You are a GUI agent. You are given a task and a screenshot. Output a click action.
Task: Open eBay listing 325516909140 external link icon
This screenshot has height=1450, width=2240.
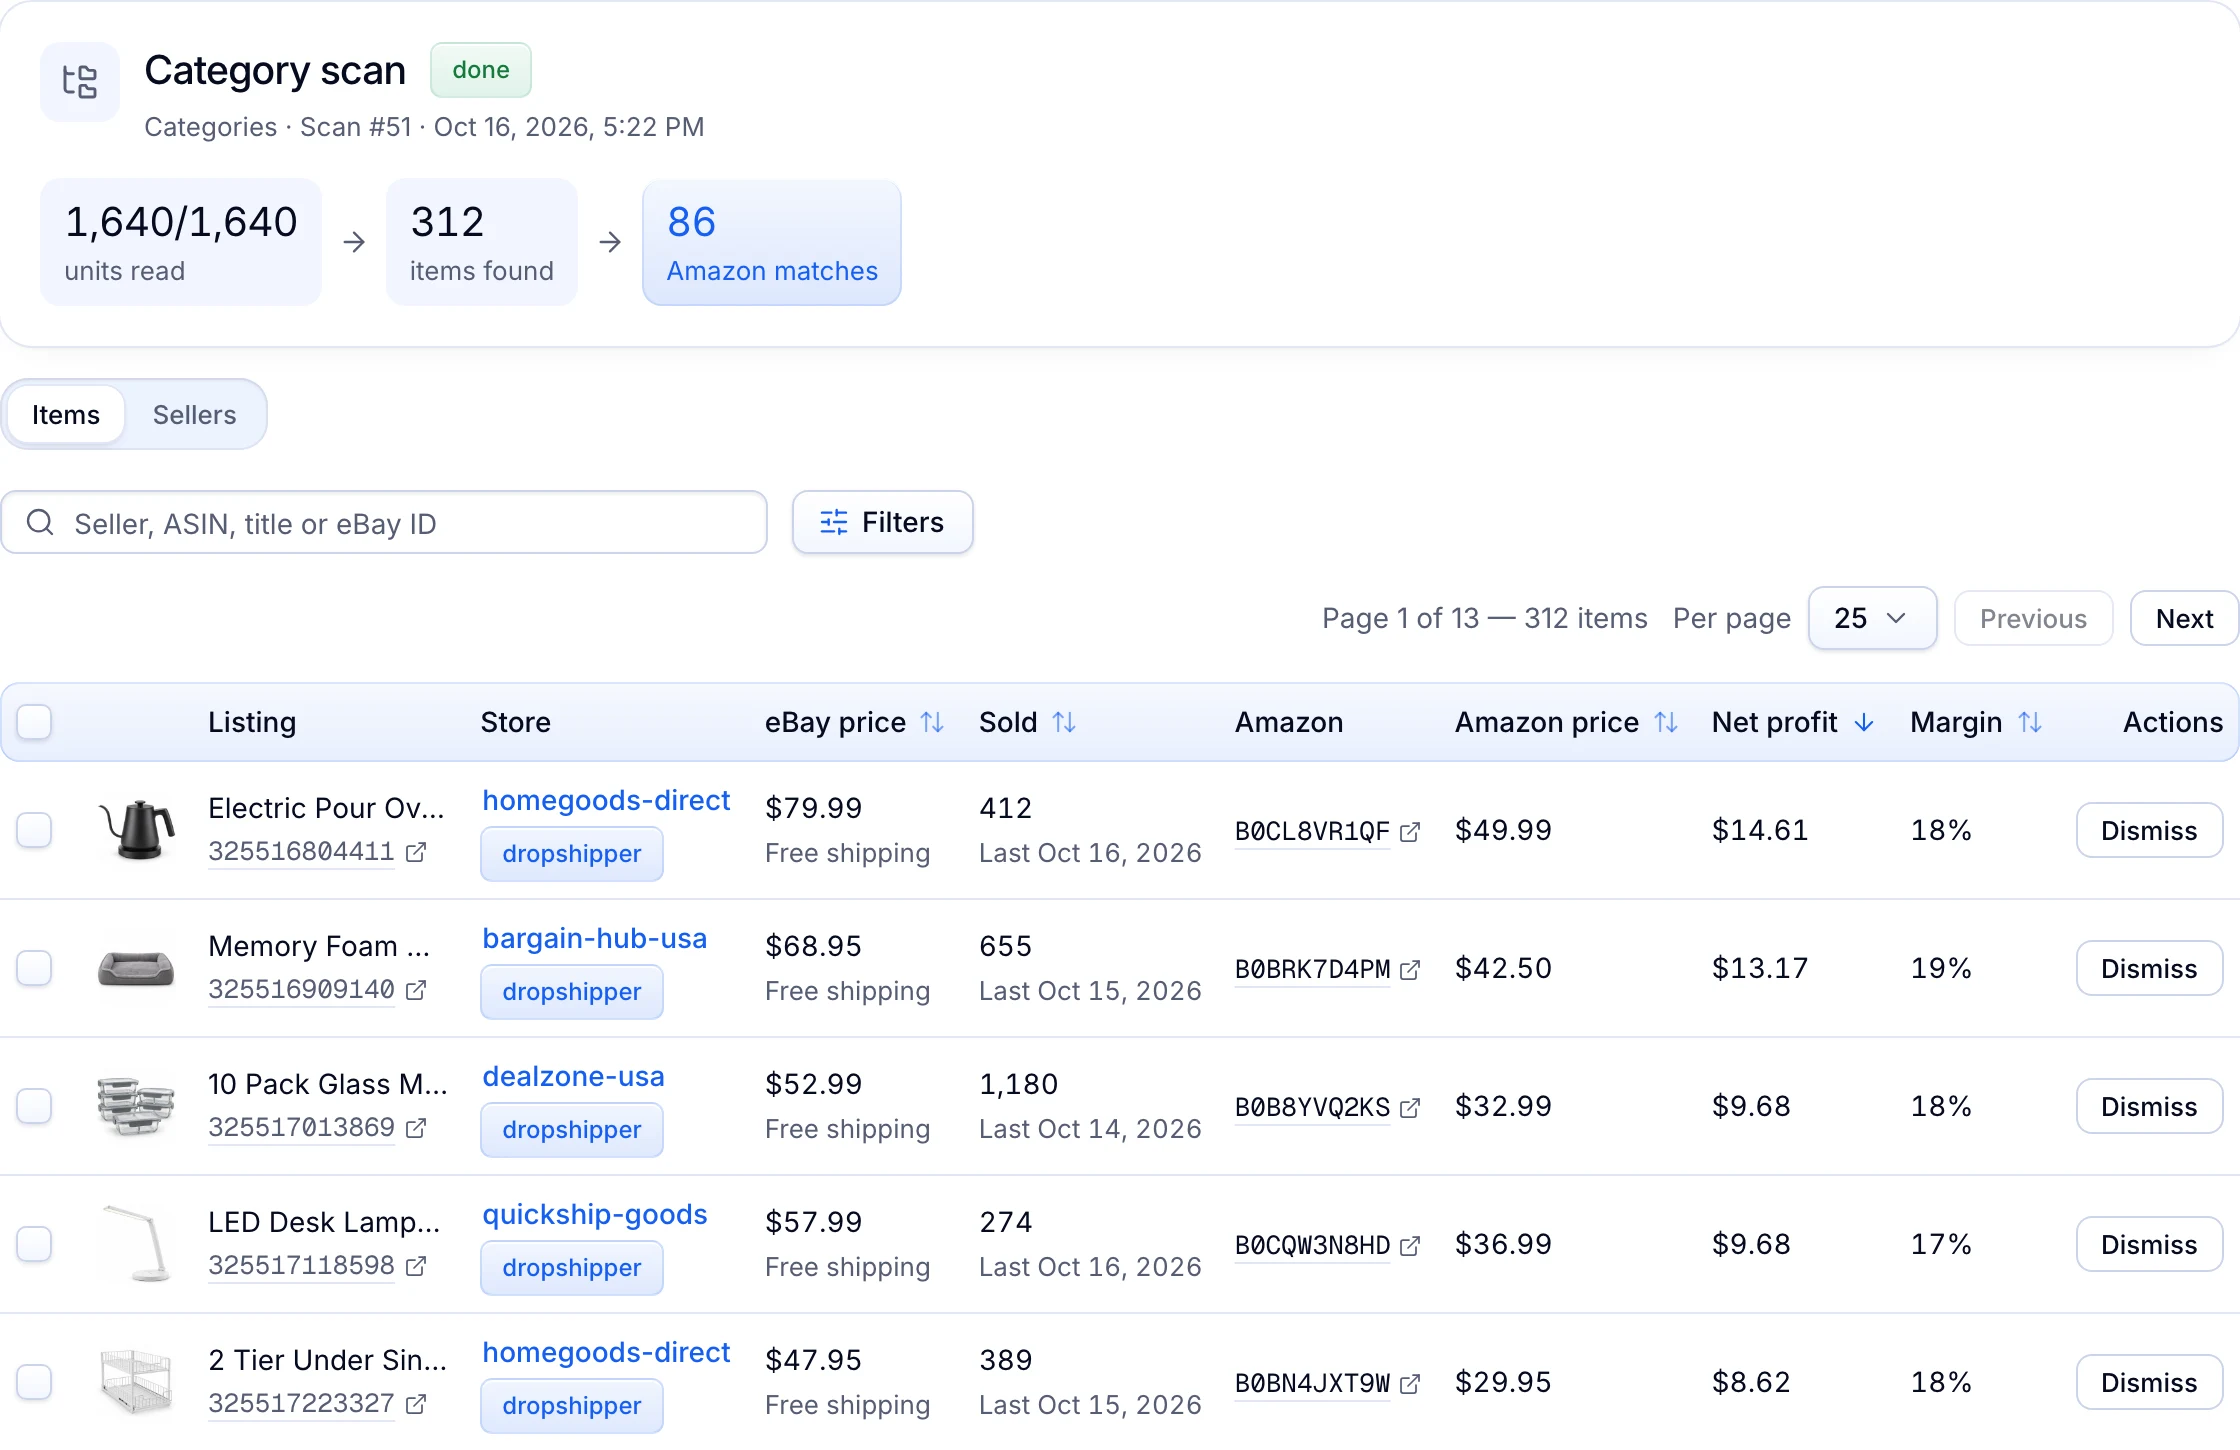[x=416, y=990]
